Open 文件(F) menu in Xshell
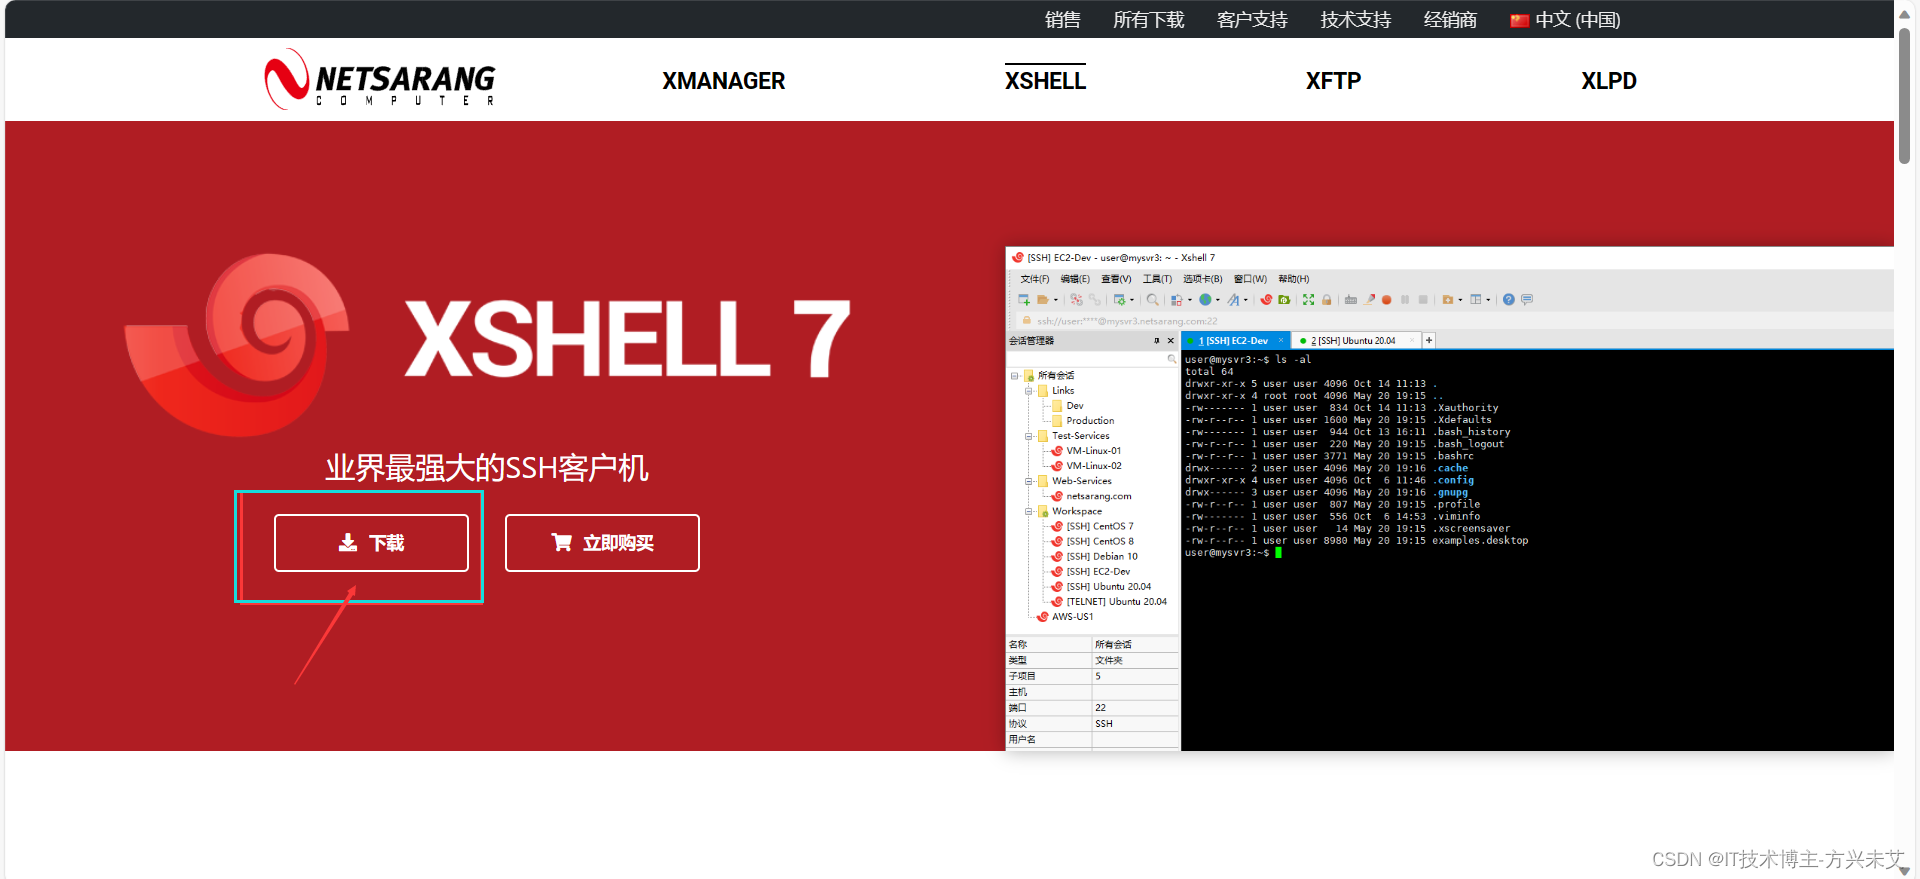This screenshot has height=879, width=1920. point(1034,279)
